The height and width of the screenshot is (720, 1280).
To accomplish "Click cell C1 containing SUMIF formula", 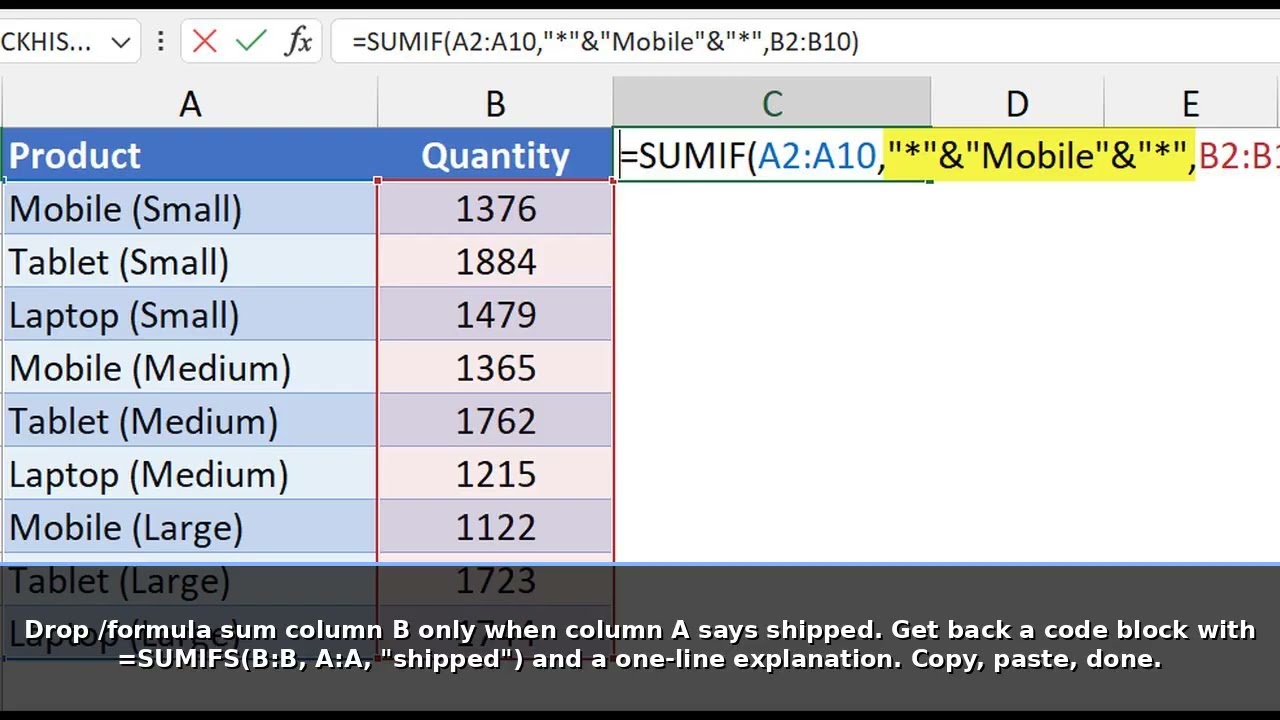I will pyautogui.click(x=772, y=155).
